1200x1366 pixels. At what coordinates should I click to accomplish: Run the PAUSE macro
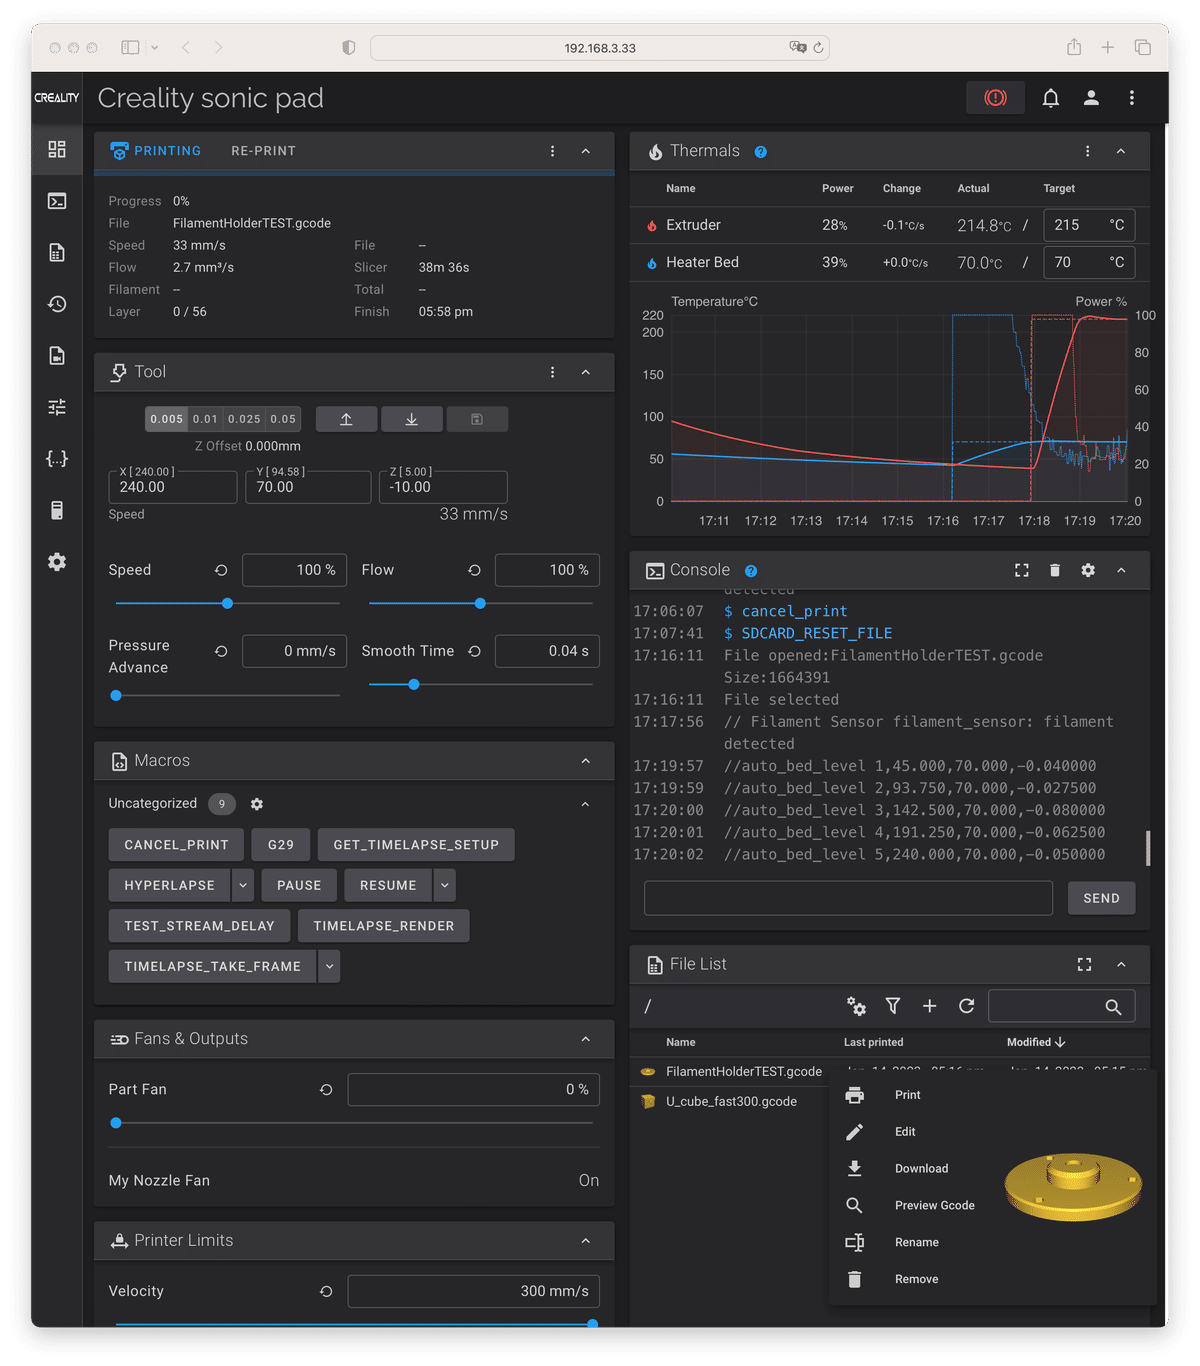point(299,885)
